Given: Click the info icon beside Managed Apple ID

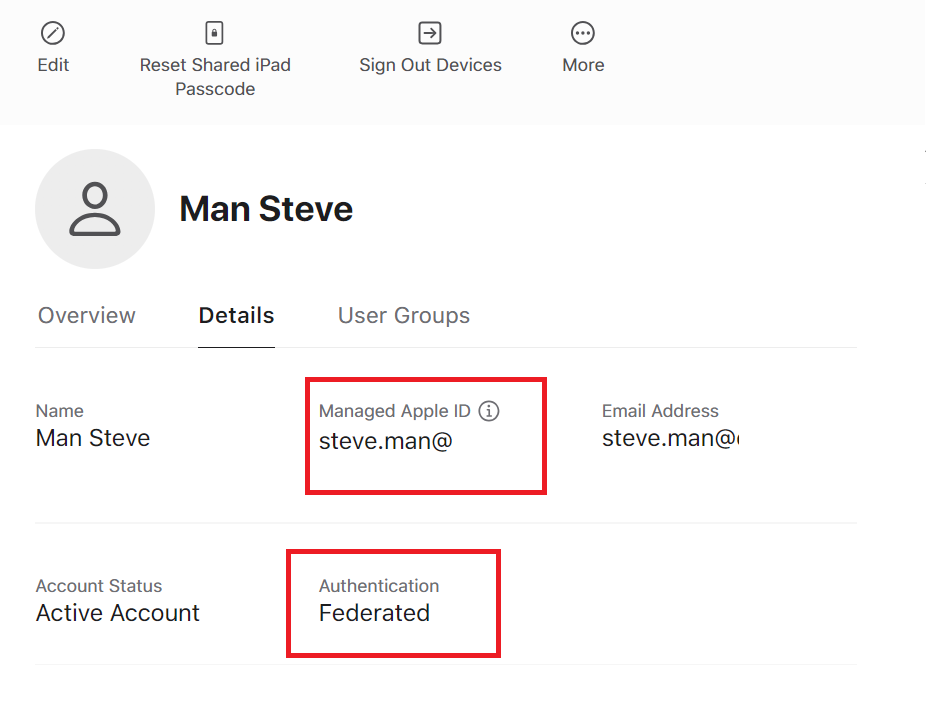Looking at the screenshot, I should (x=488, y=411).
